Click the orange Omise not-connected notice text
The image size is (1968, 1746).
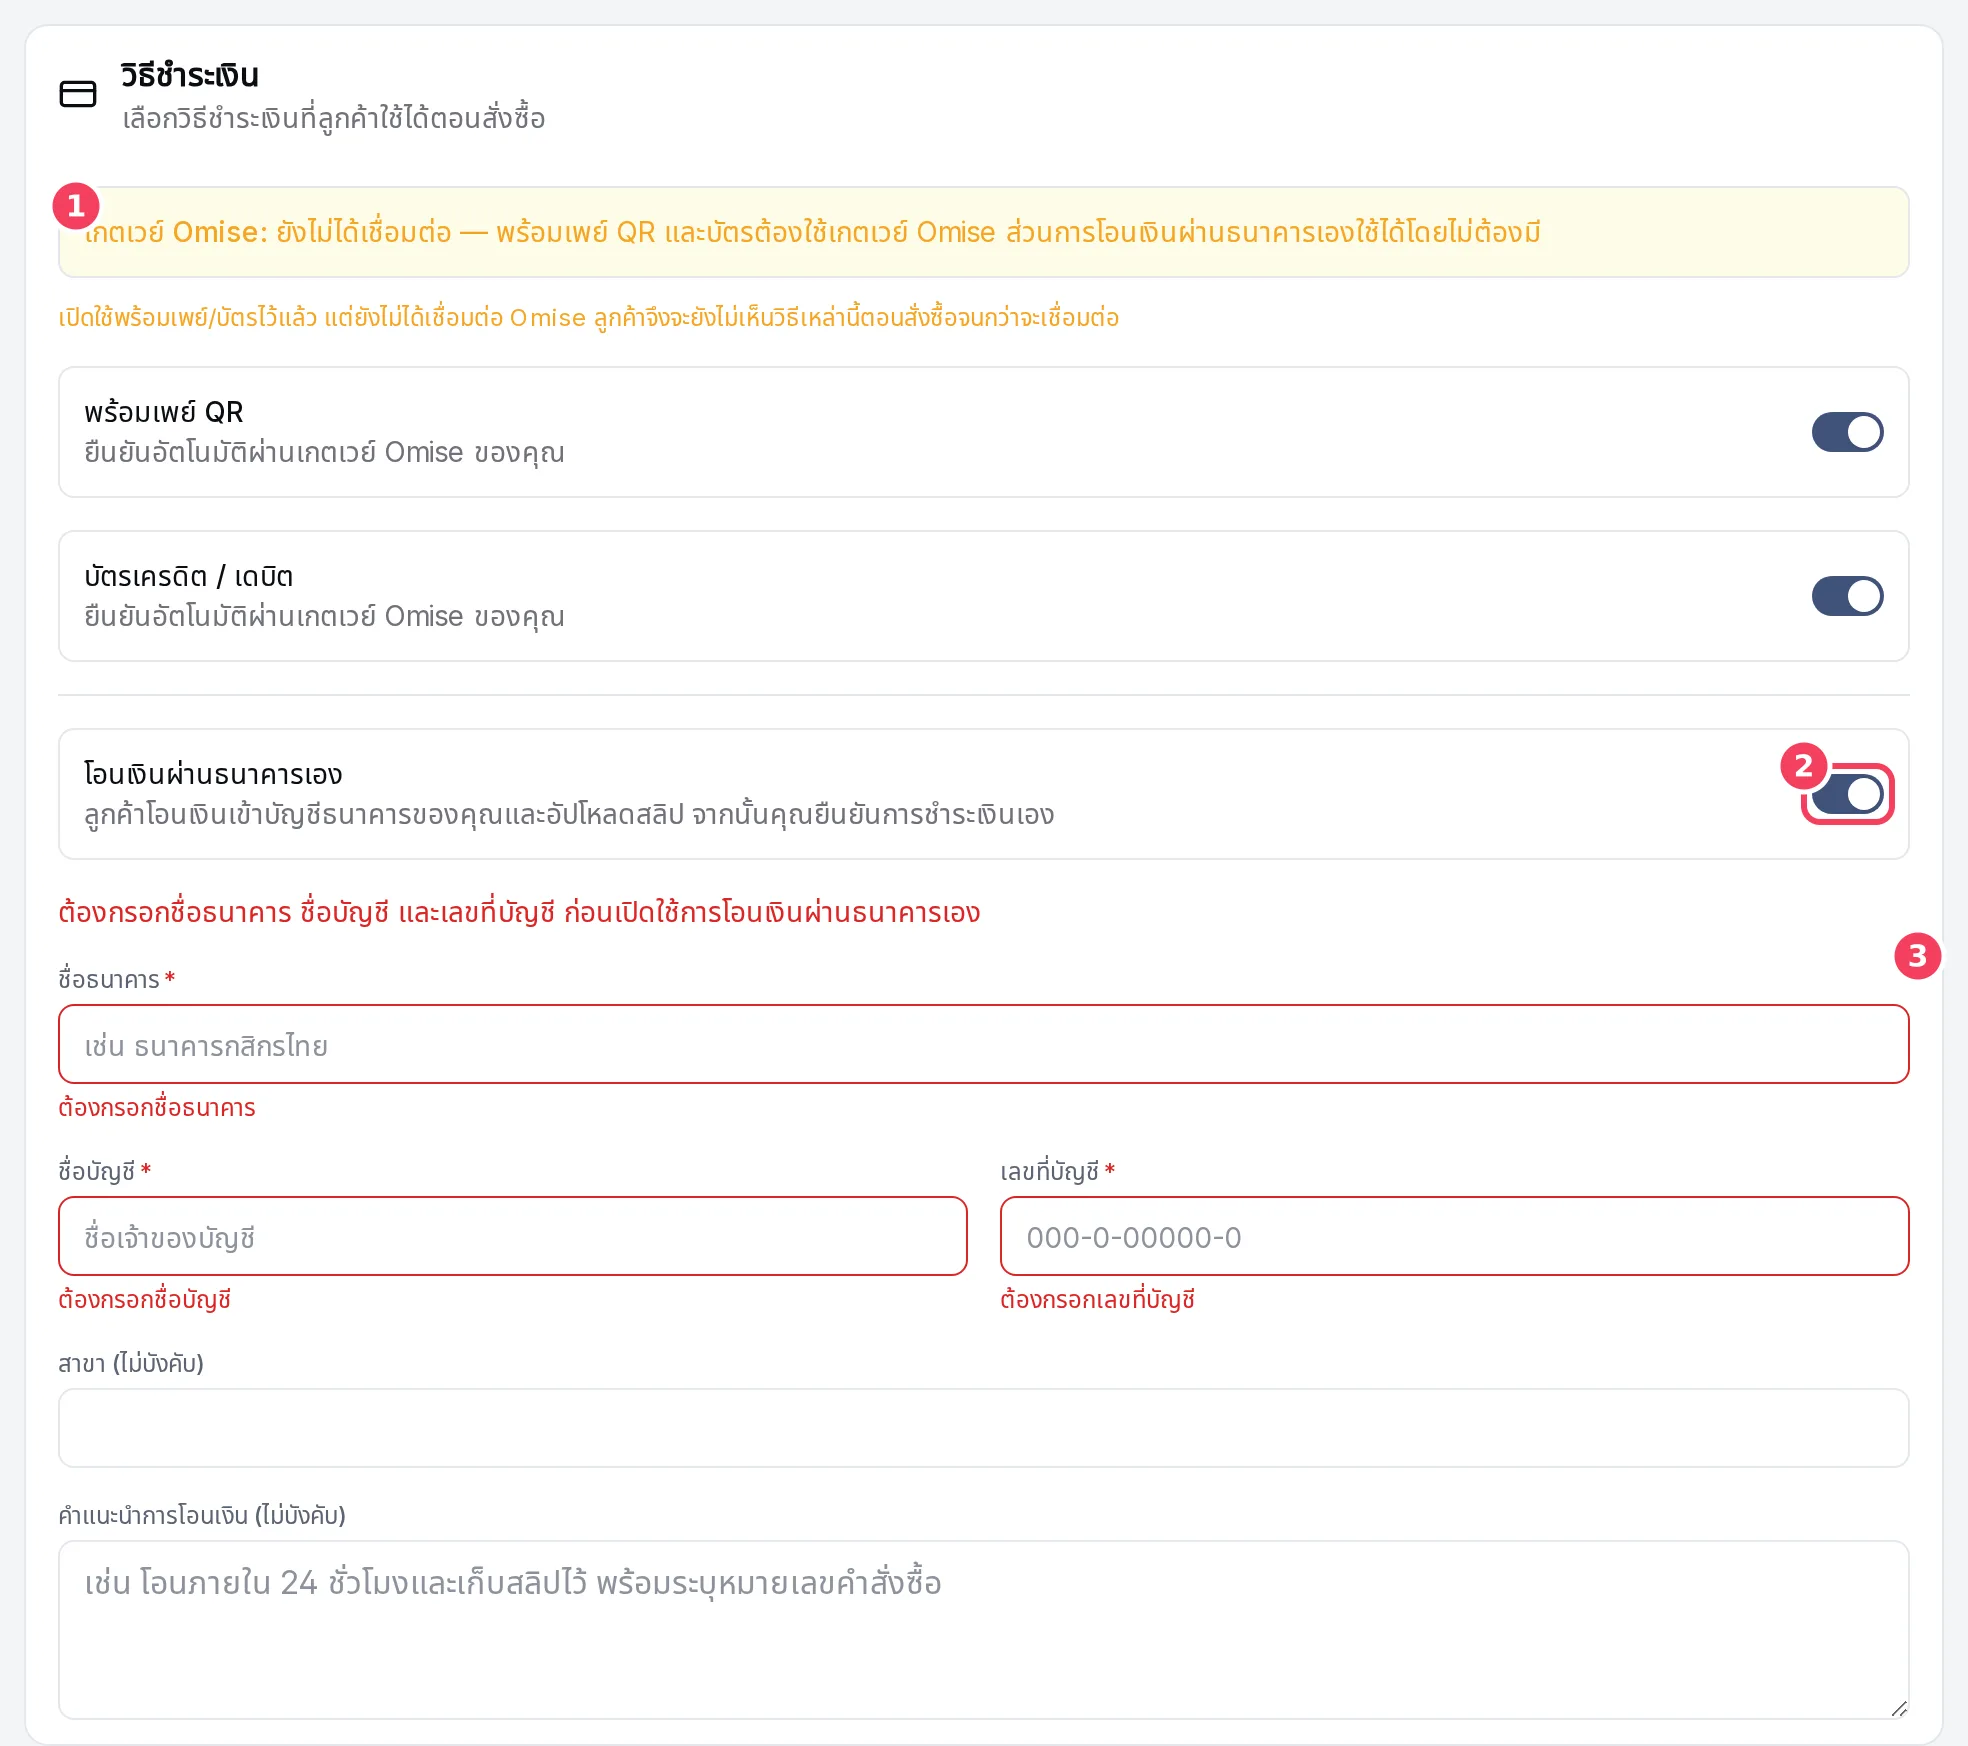[x=589, y=318]
